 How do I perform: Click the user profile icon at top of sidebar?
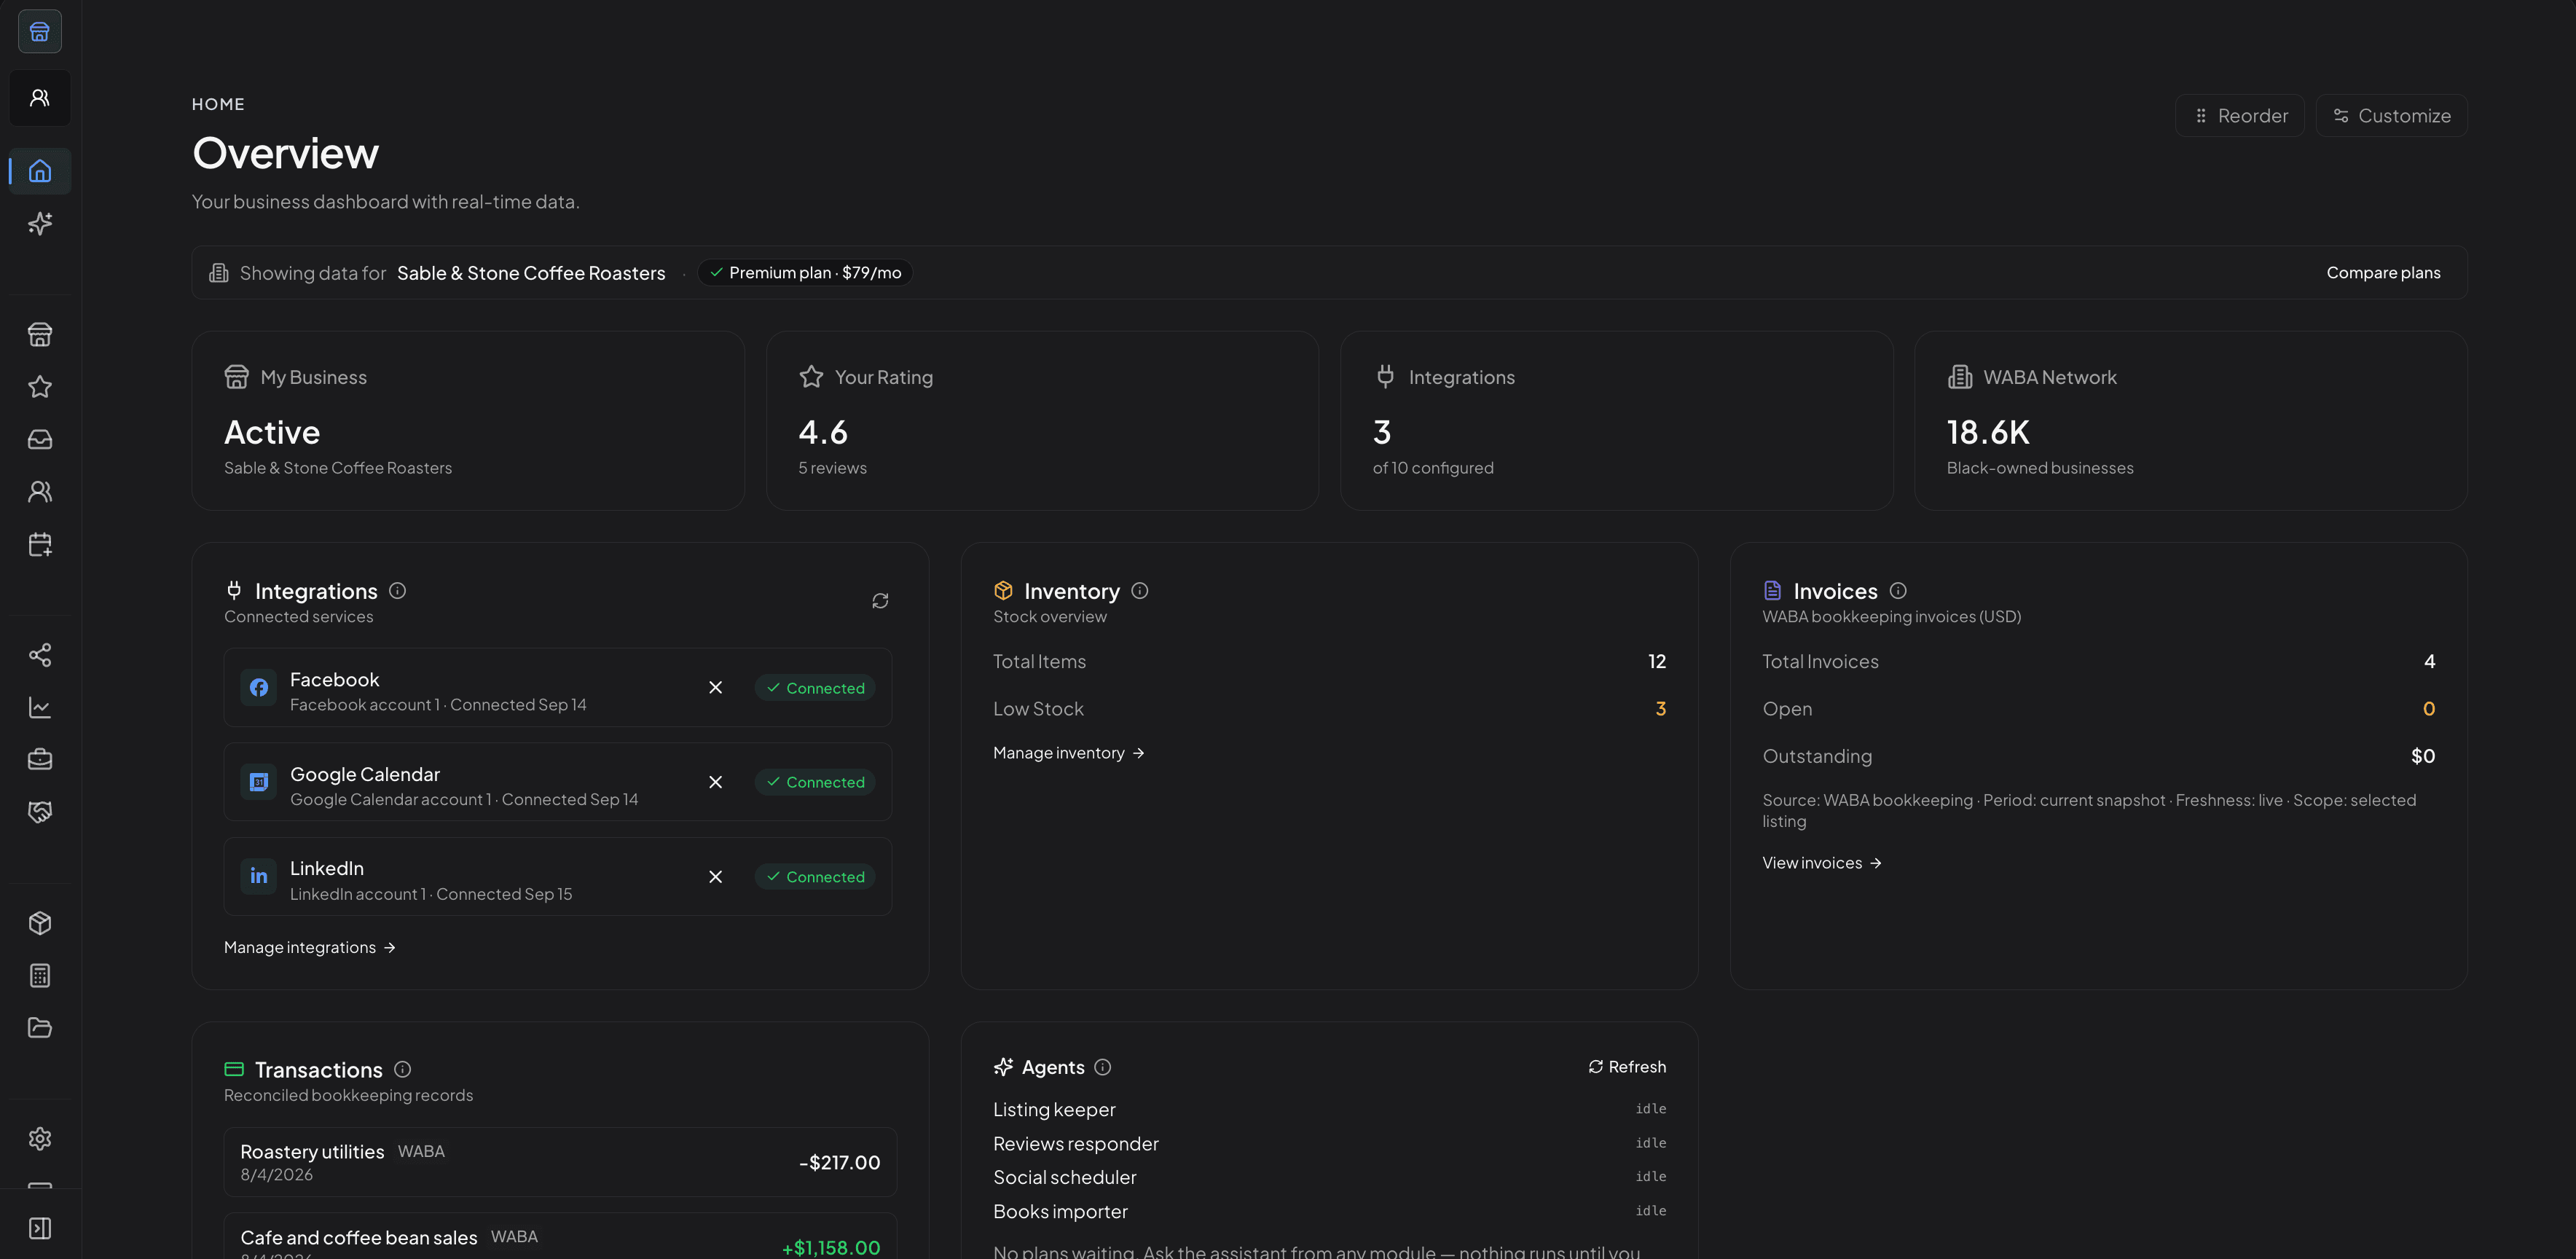(x=40, y=98)
